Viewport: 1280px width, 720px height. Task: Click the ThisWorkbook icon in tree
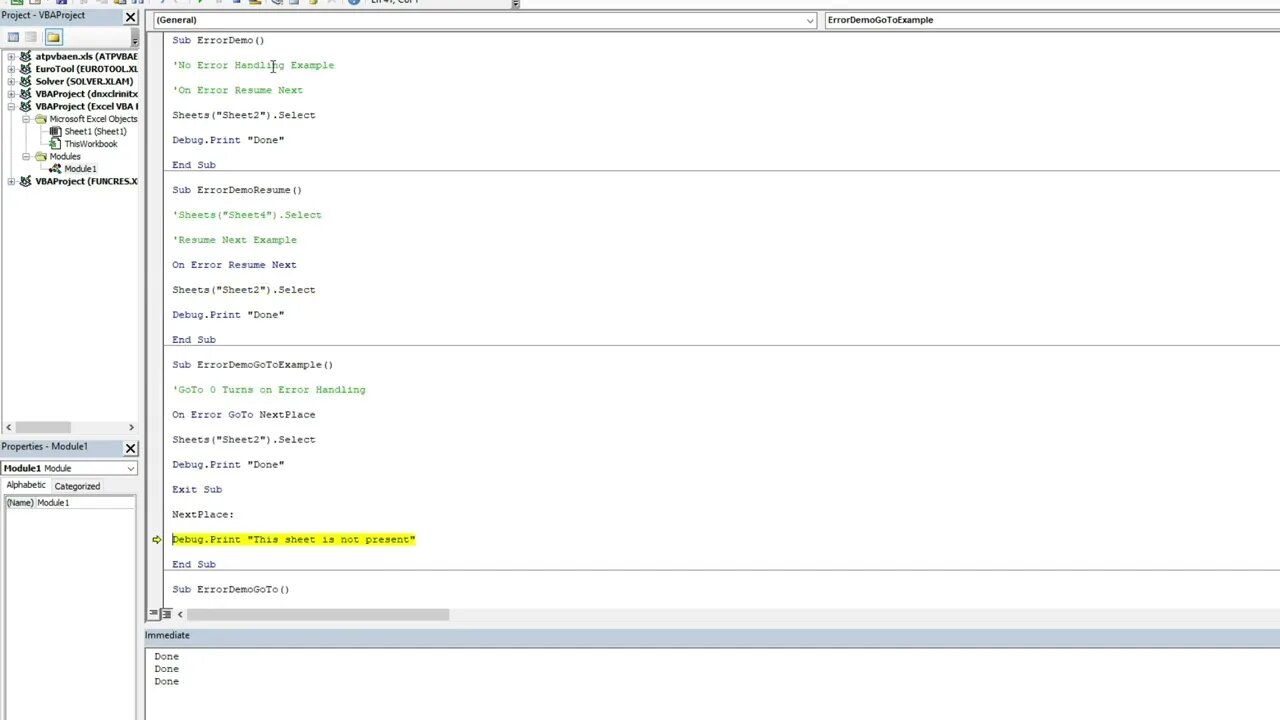(x=56, y=144)
